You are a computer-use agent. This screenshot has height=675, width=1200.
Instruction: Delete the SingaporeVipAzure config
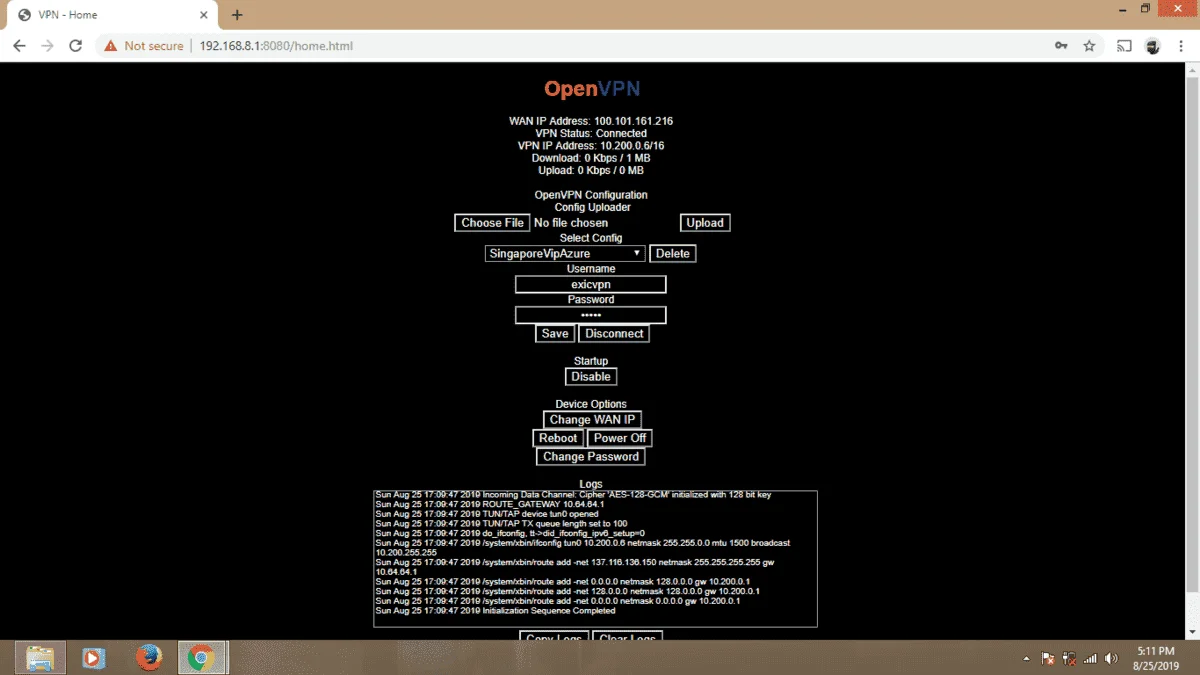click(673, 254)
